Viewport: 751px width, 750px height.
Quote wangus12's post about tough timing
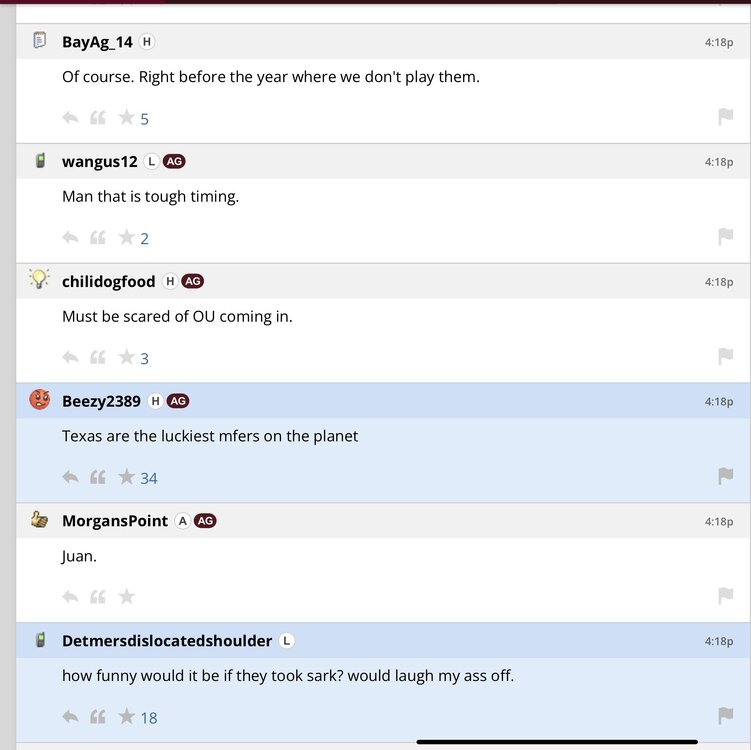98,238
